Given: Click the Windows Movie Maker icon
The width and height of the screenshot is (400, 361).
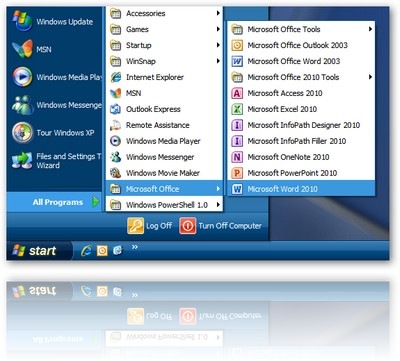Looking at the screenshot, I should 116,173.
